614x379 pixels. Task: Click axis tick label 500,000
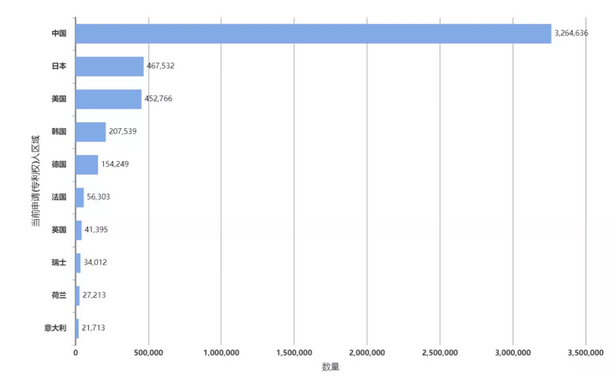click(148, 353)
